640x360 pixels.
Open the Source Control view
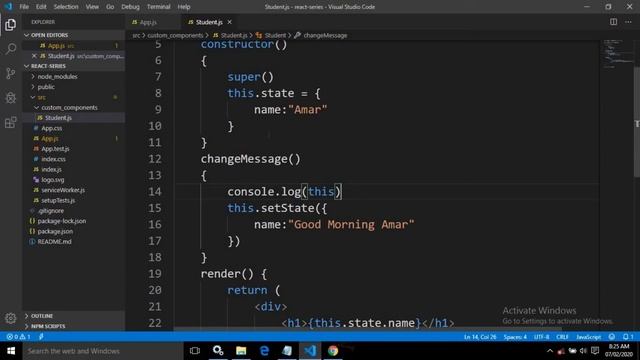(11, 73)
